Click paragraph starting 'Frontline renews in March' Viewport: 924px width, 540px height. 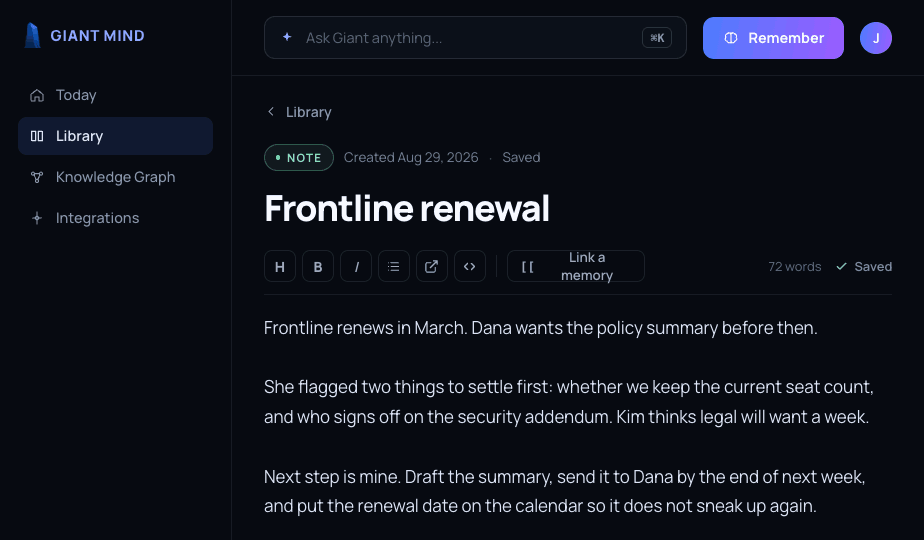click(x=540, y=328)
